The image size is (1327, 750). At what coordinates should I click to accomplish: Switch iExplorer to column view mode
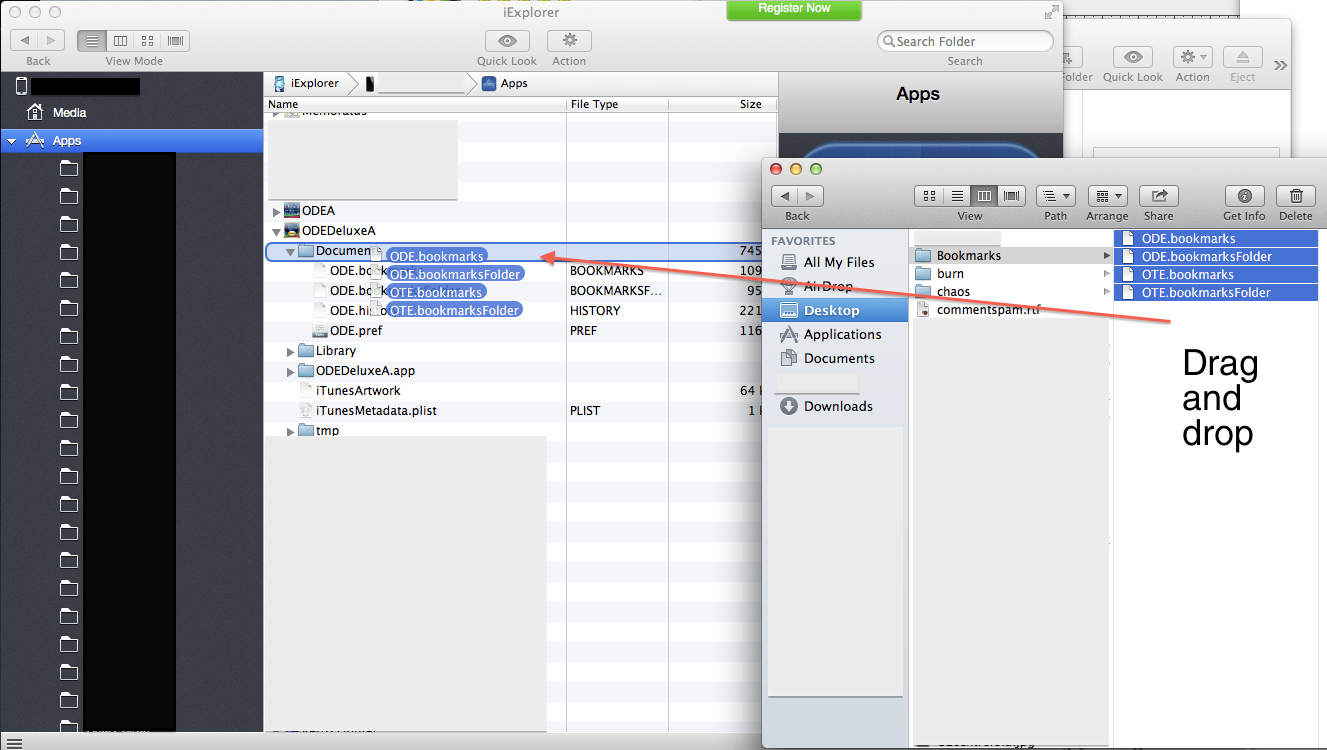pyautogui.click(x=120, y=41)
